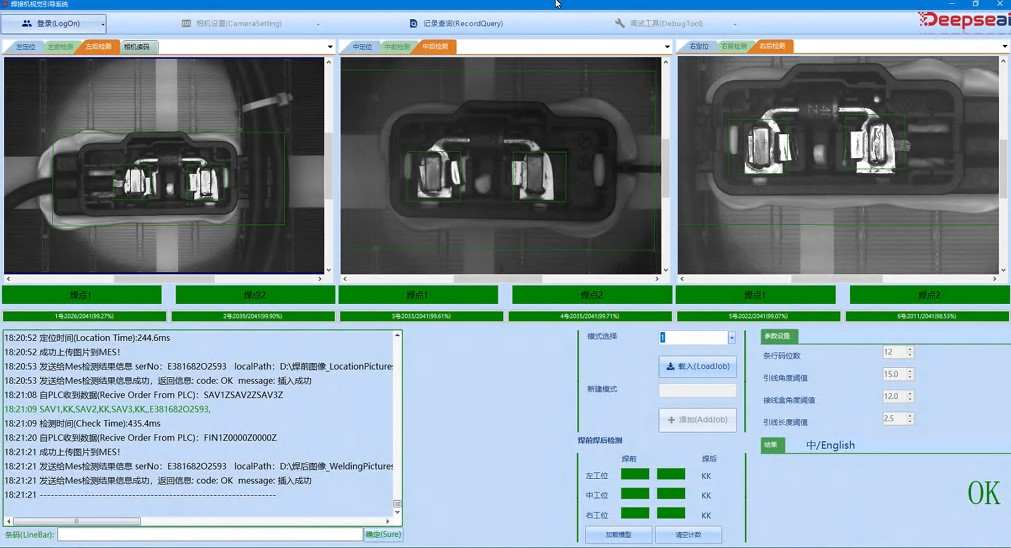Click the 确定(Sure) button
Image resolution: width=1011 pixels, height=548 pixels.
[383, 535]
